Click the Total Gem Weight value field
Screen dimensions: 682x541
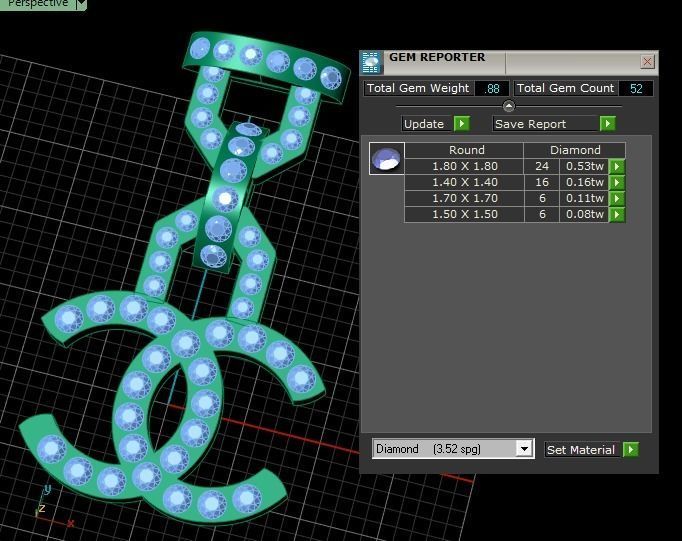click(x=492, y=89)
